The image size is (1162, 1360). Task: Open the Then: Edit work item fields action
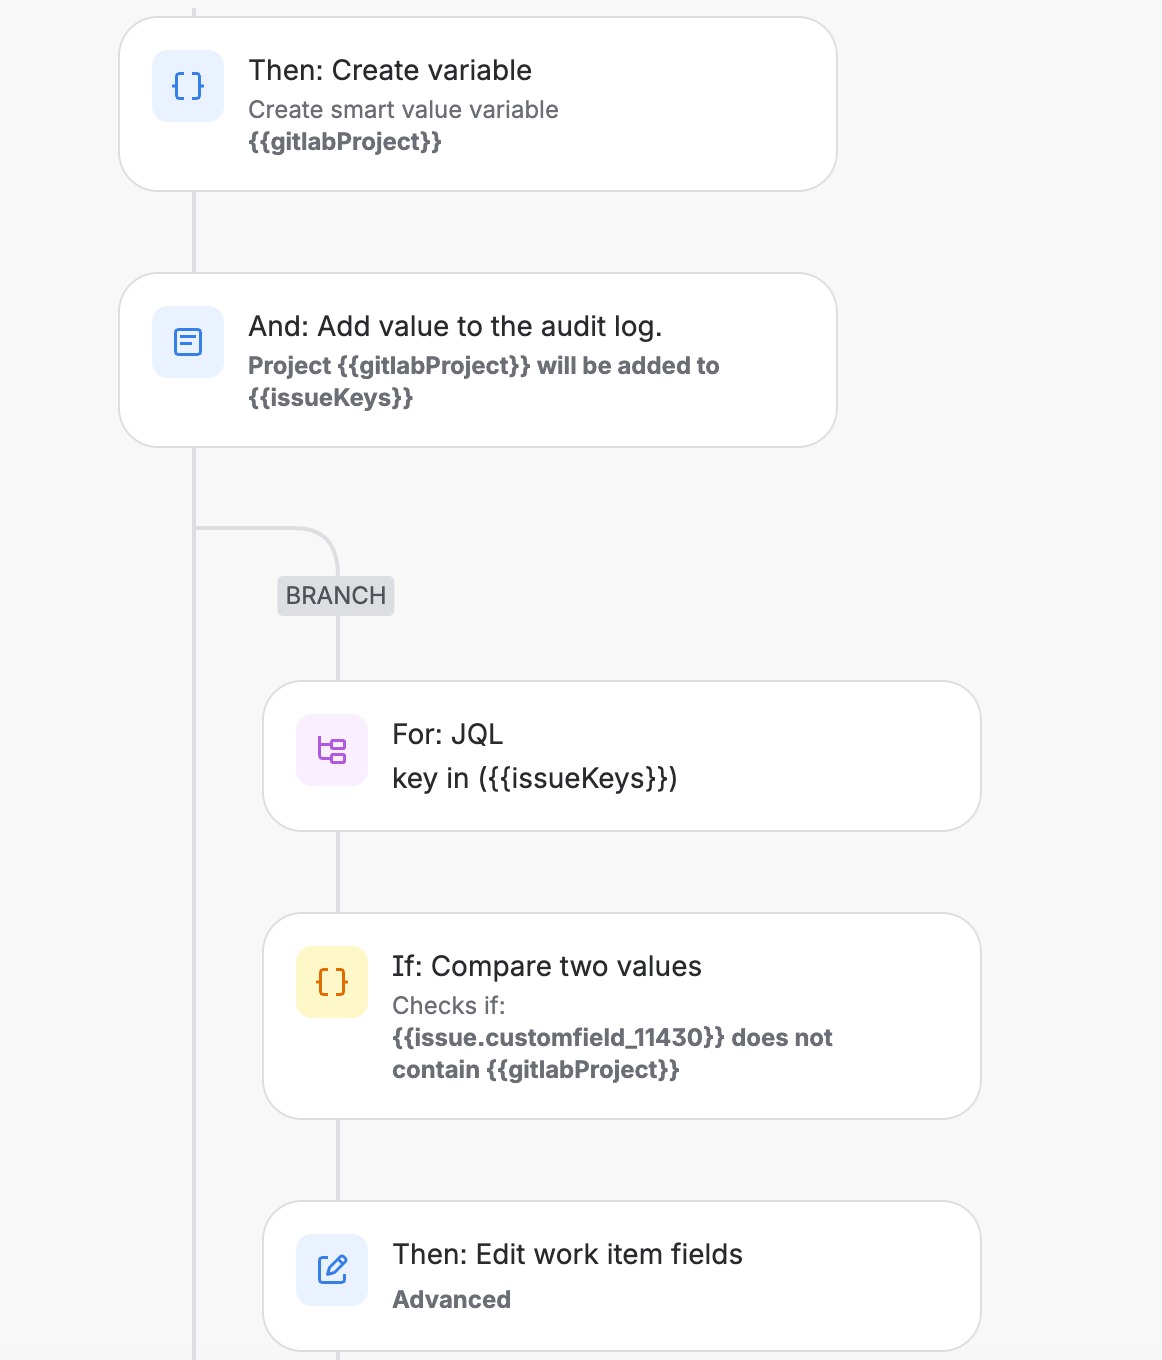point(622,1274)
